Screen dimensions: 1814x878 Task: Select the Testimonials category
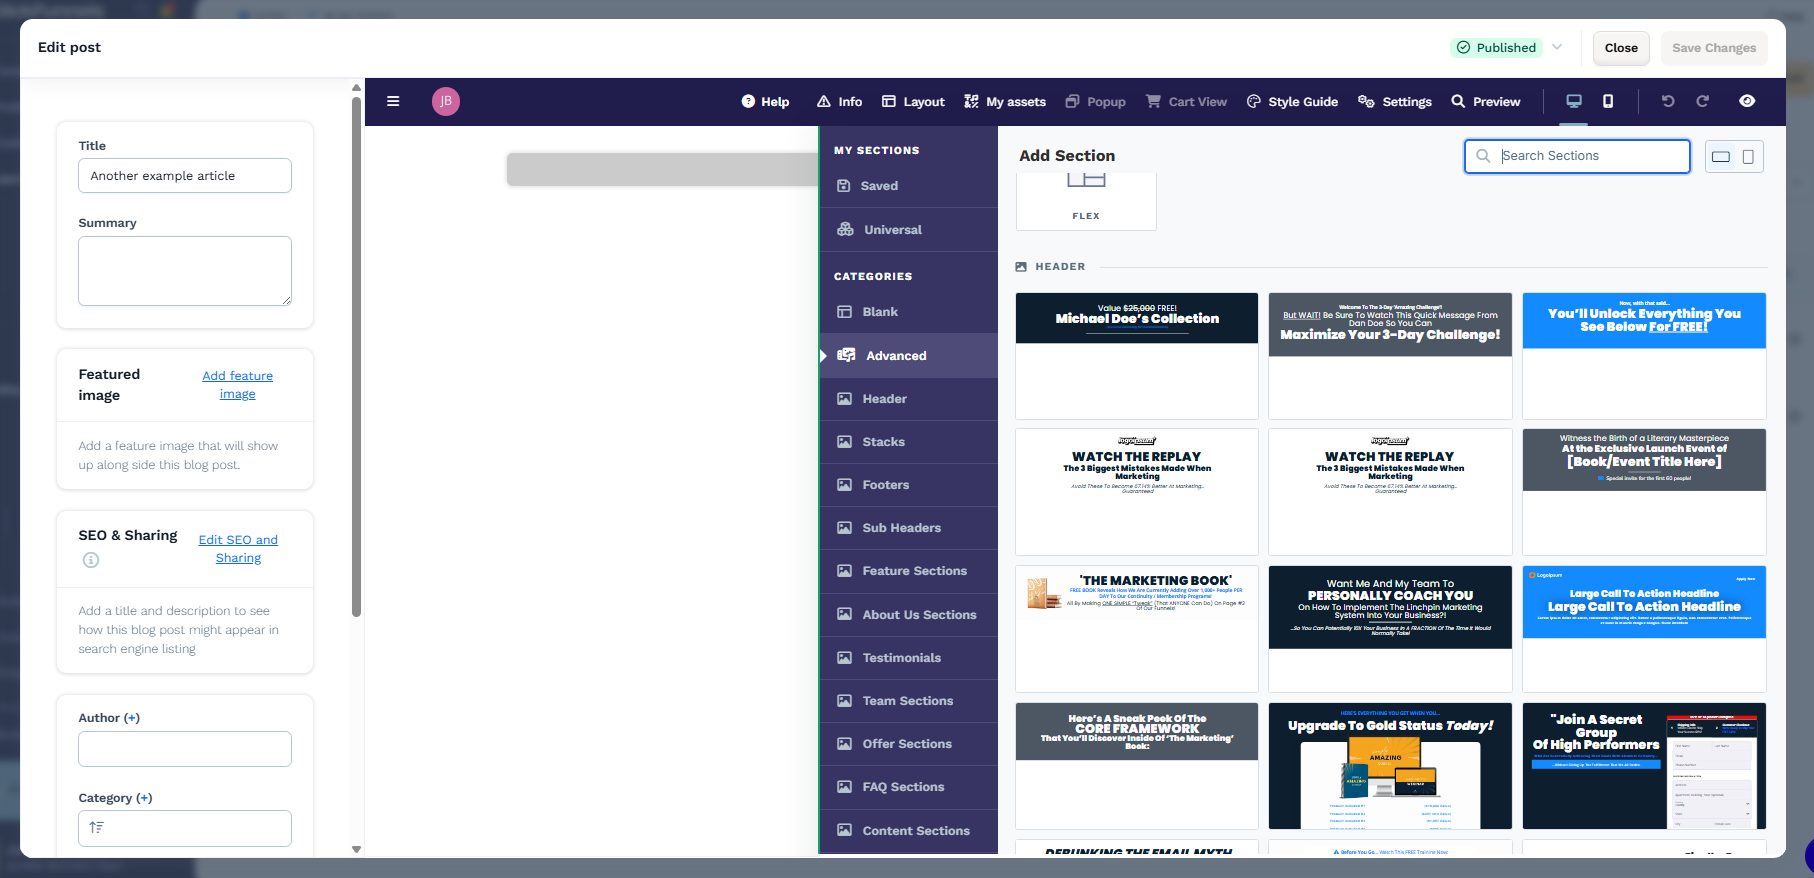909,658
